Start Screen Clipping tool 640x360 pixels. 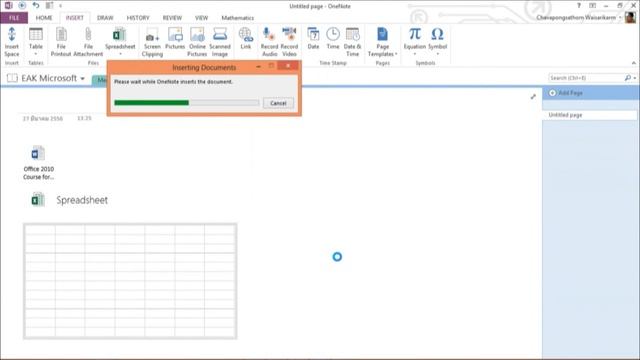pyautogui.click(x=152, y=42)
